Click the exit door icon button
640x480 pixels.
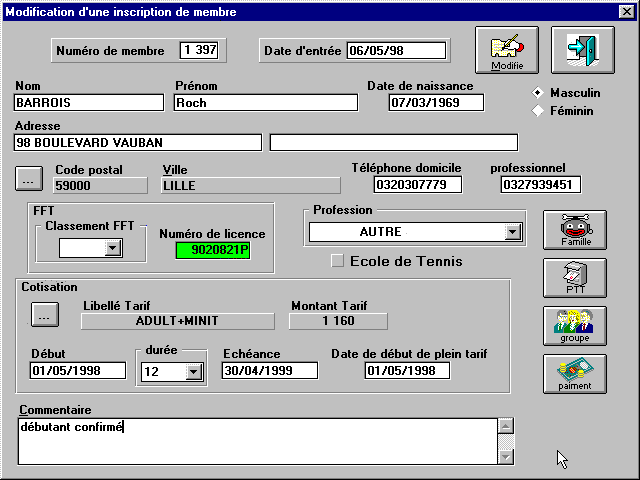[582, 50]
